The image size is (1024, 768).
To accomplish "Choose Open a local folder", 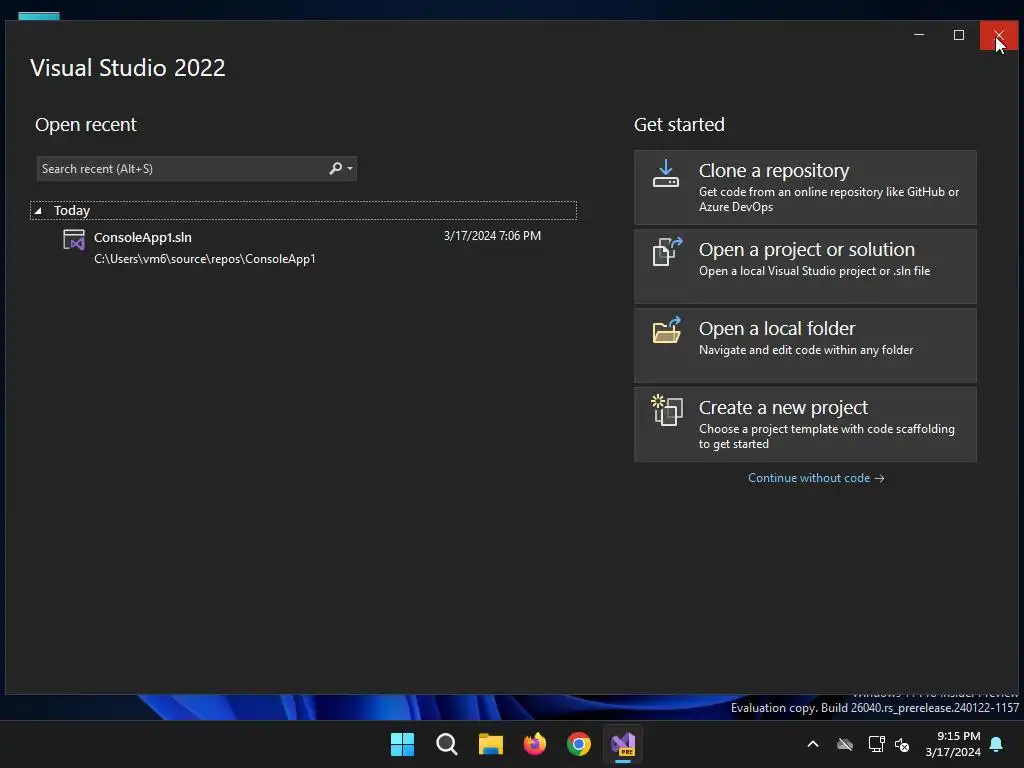I will 805,345.
